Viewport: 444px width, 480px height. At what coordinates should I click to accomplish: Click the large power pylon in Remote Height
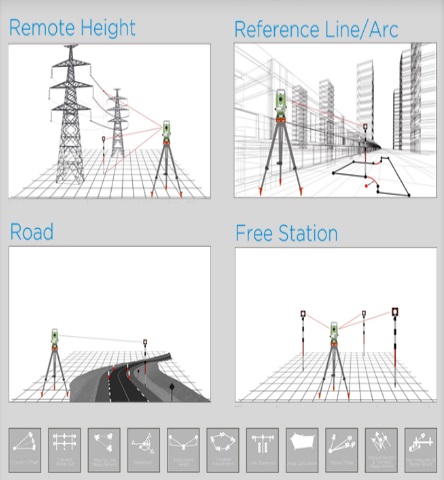70,113
